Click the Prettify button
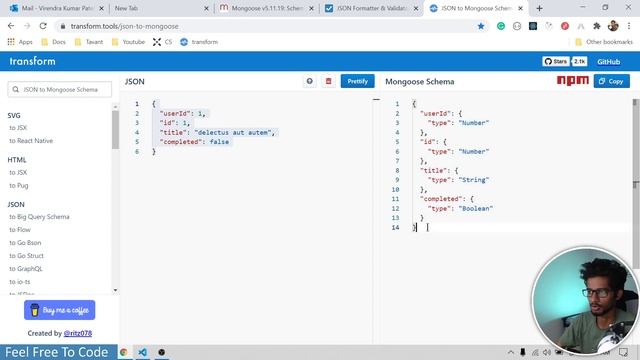The image size is (640, 360). (x=357, y=81)
